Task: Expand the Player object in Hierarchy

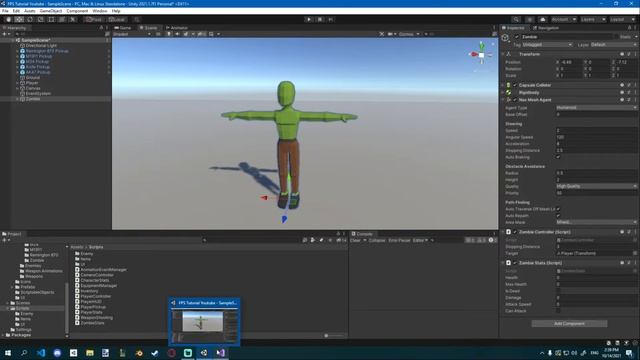Action: (x=17, y=83)
